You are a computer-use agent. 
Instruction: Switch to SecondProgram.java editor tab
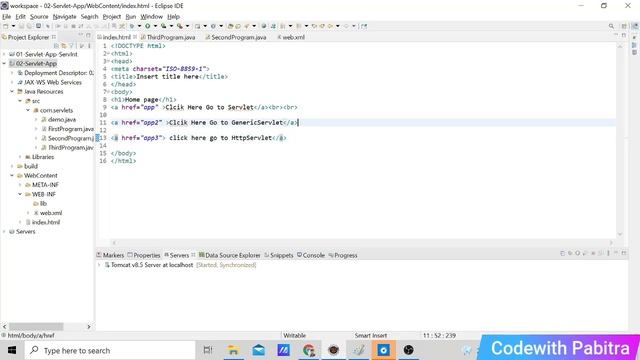coord(238,37)
